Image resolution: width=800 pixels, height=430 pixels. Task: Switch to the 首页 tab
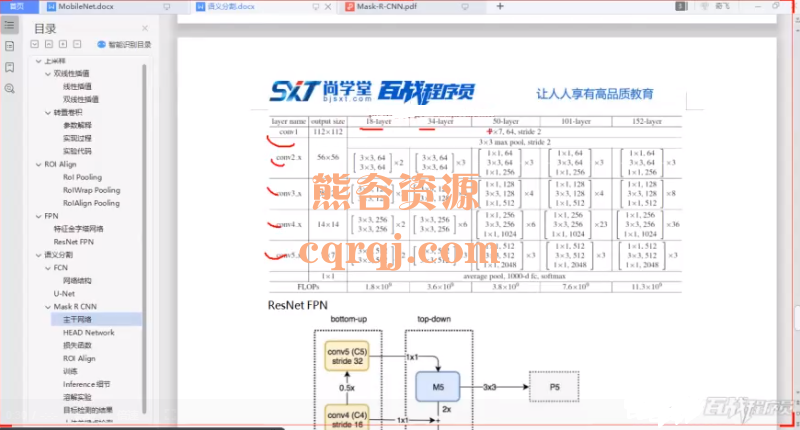[17, 6]
